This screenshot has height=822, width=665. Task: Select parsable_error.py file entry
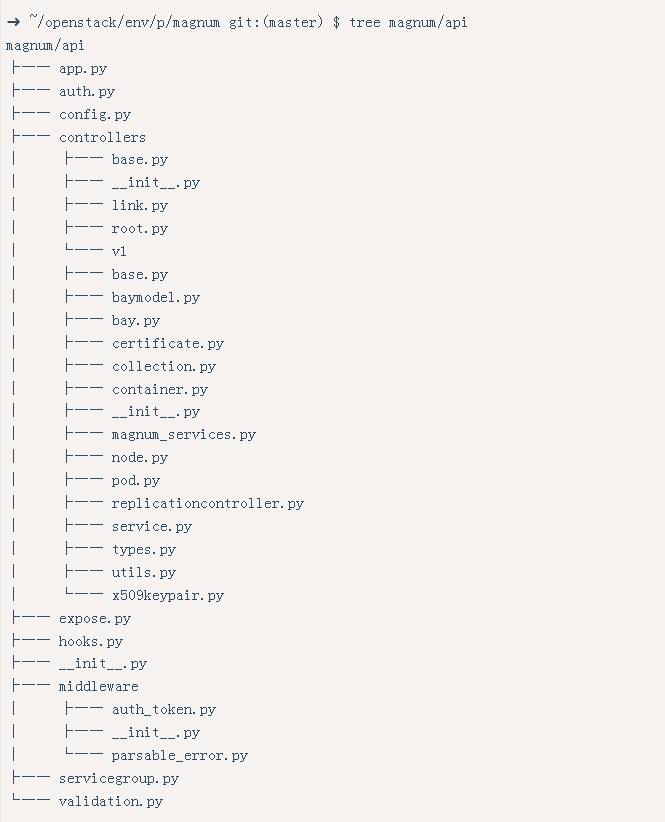click(180, 756)
